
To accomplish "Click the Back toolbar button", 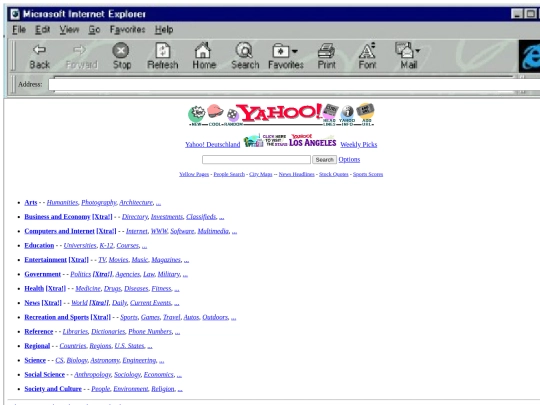I will [39, 56].
